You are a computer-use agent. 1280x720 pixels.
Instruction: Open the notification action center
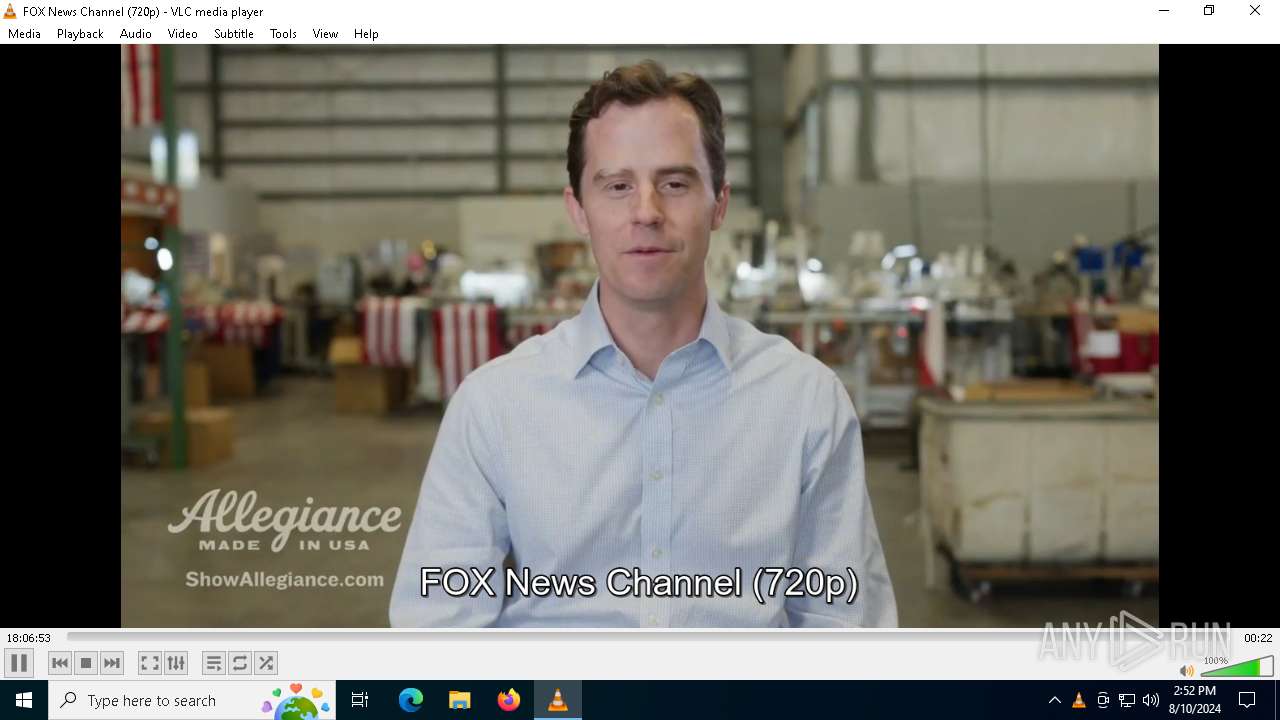(1247, 700)
